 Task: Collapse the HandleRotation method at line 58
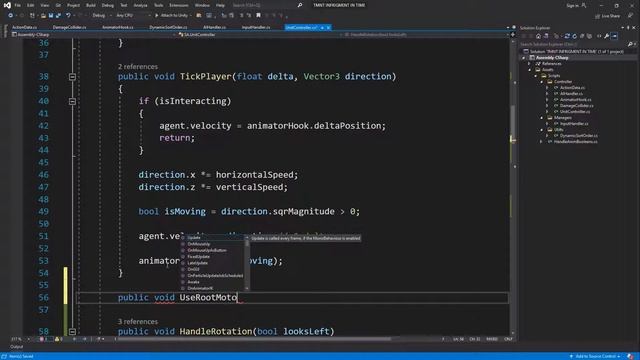point(72,331)
